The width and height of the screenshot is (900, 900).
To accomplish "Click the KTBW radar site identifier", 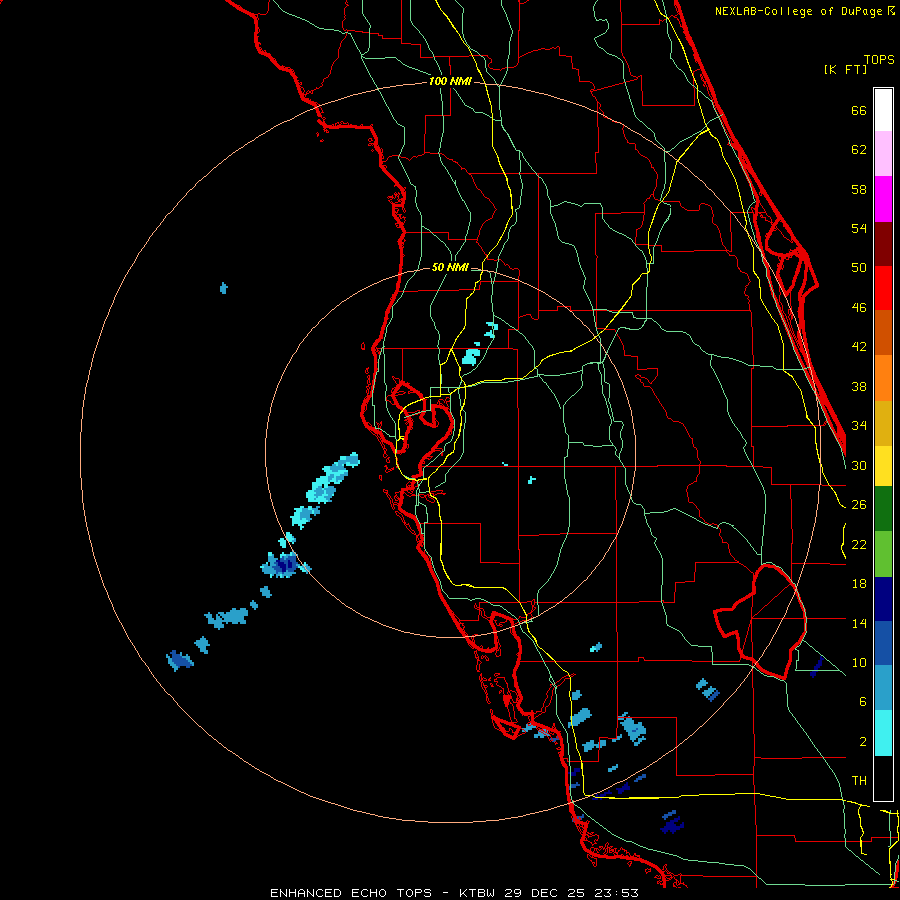I will [x=479, y=893].
